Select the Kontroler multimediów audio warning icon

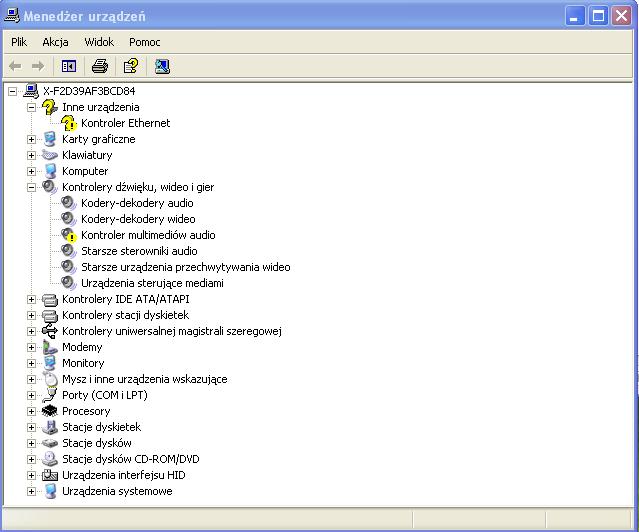pos(69,235)
